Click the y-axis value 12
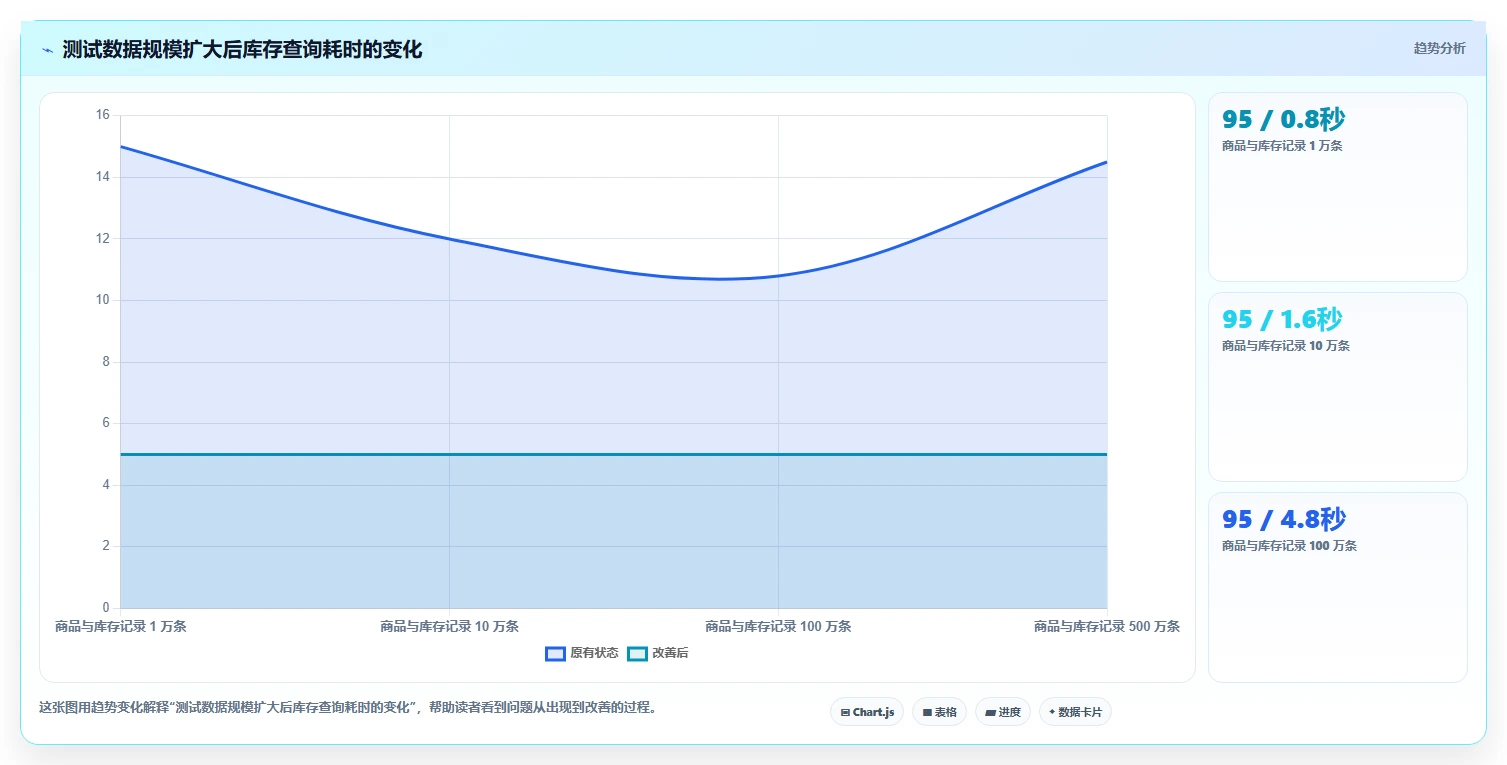 point(102,238)
